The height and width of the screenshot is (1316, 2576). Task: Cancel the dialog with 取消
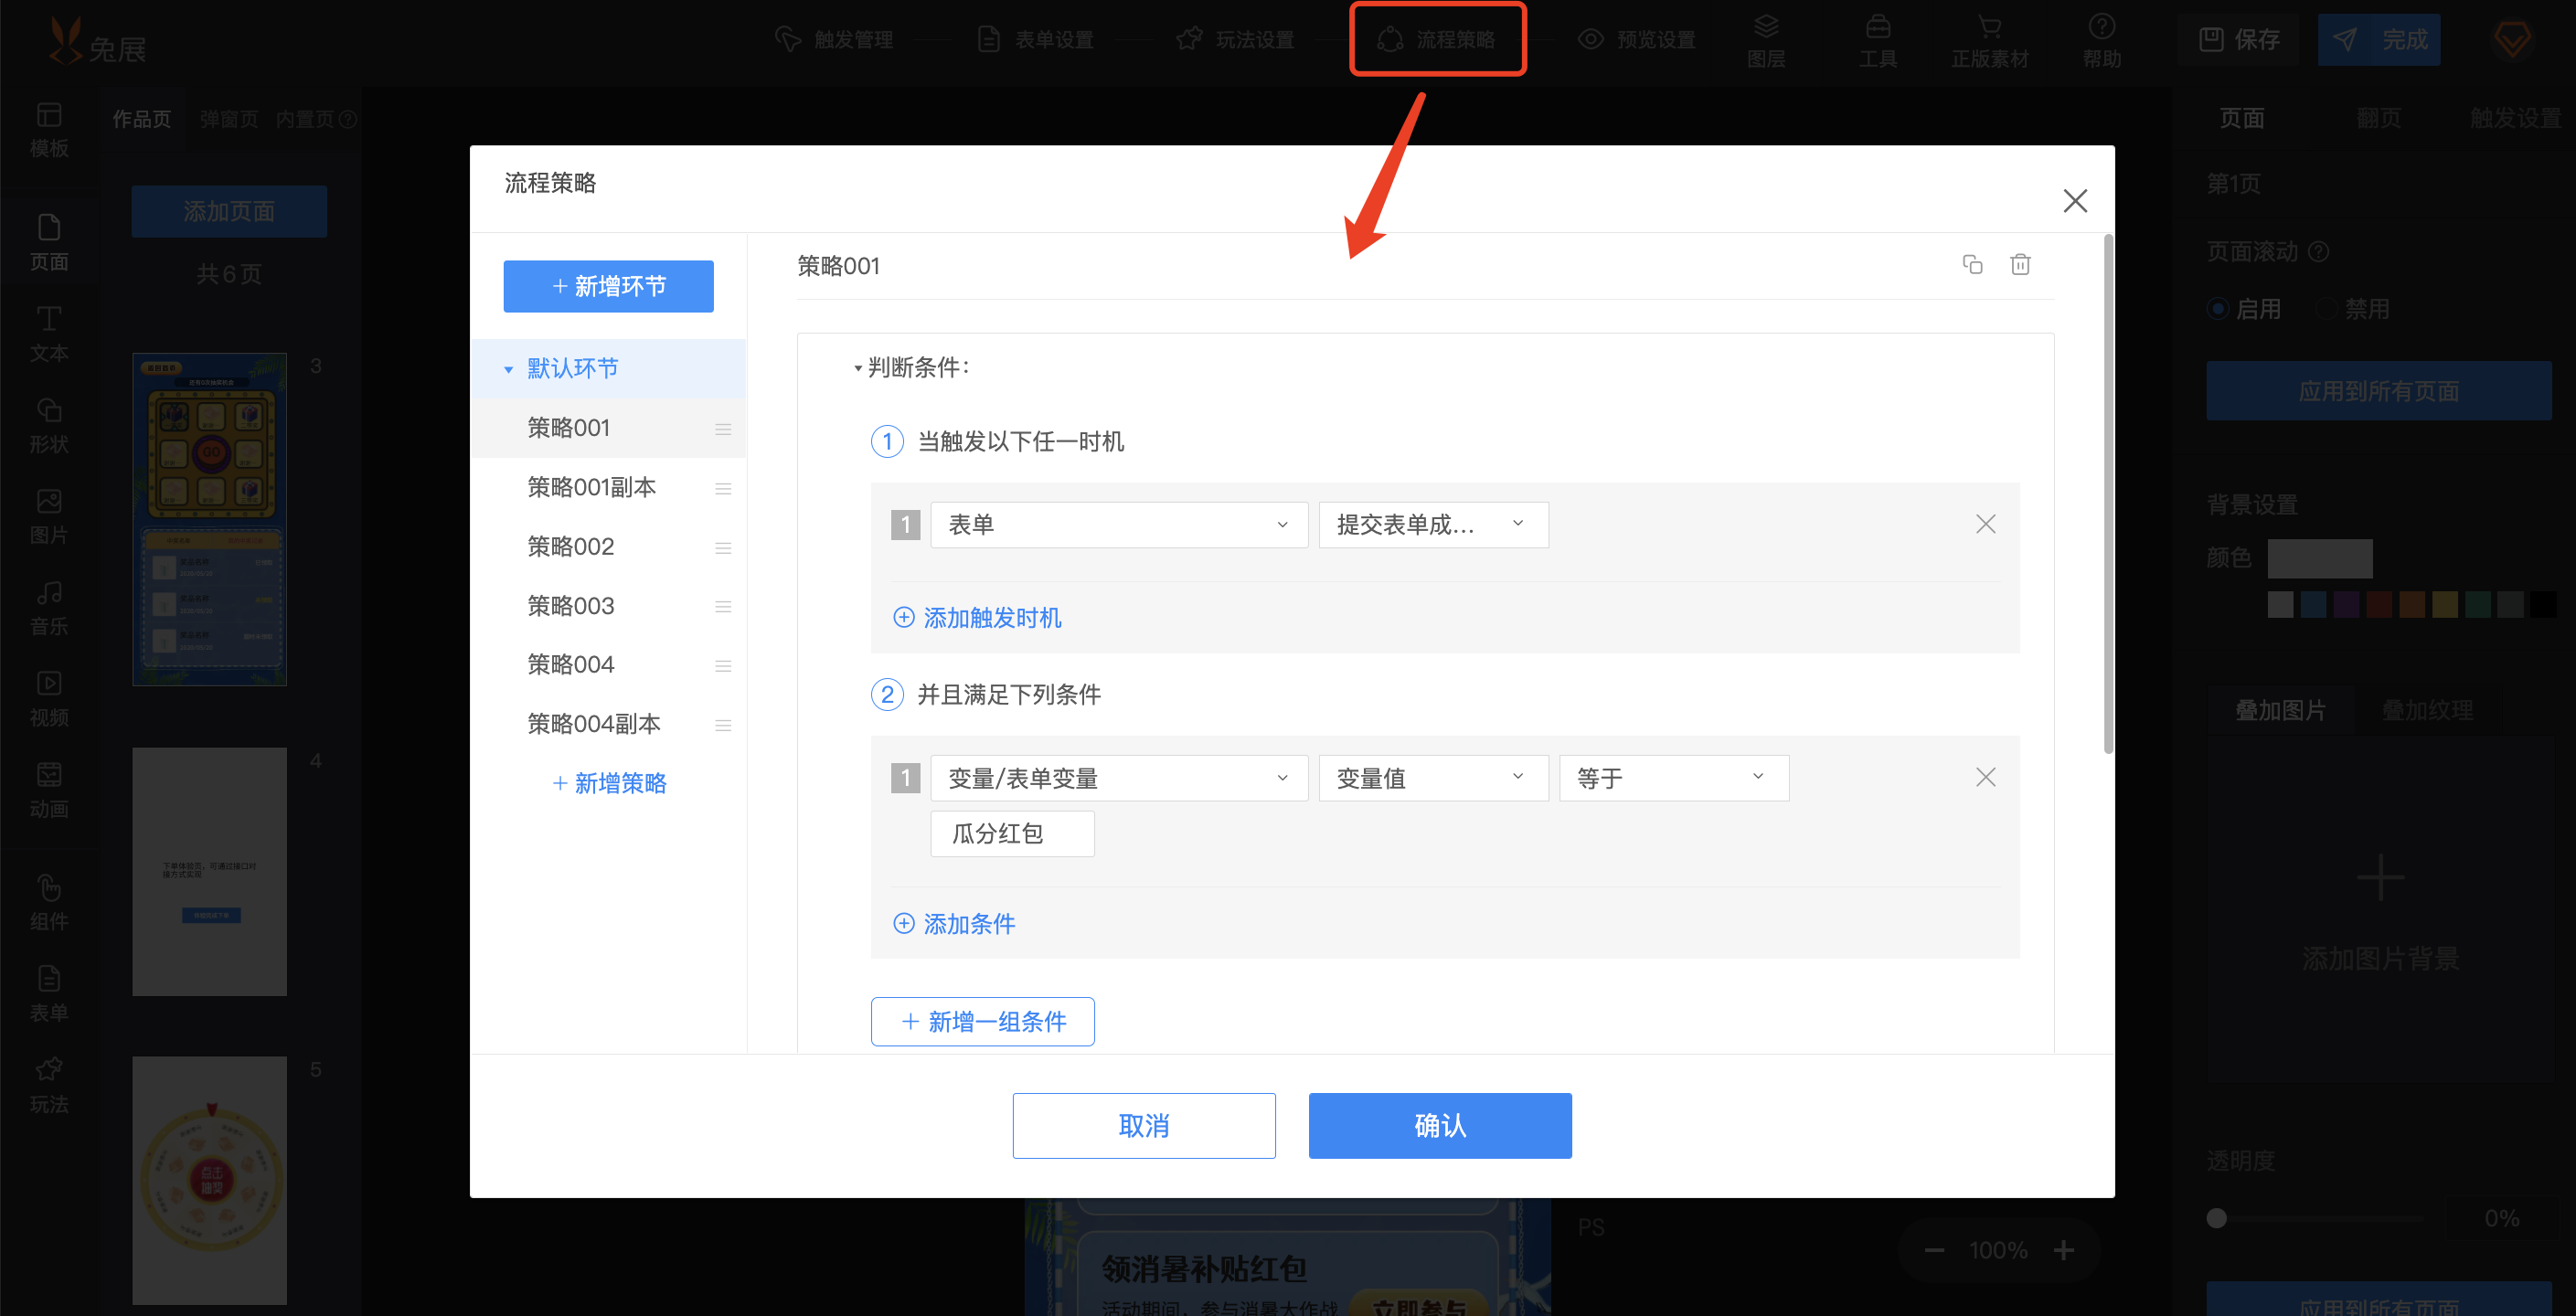click(x=1144, y=1126)
